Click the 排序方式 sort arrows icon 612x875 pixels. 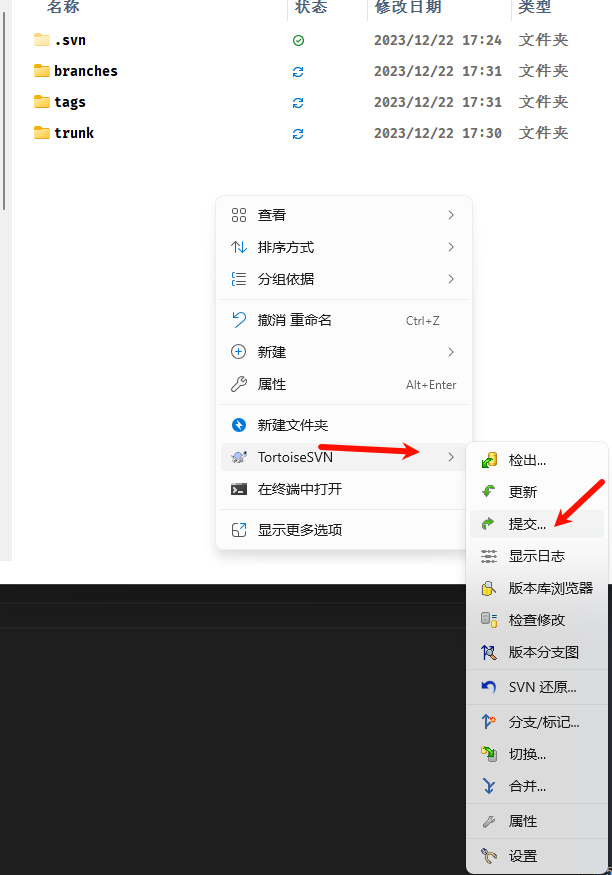(239, 247)
